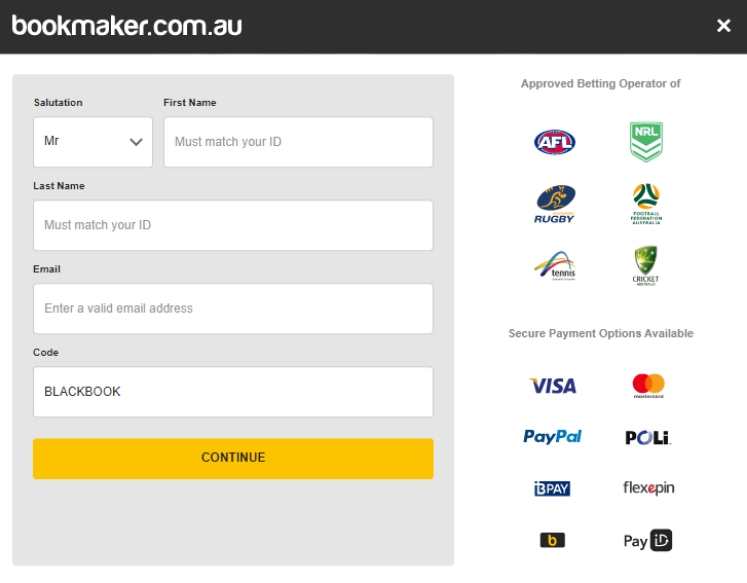This screenshot has height=583, width=747.
Task: Click the POLi payment logo
Action: point(648,437)
